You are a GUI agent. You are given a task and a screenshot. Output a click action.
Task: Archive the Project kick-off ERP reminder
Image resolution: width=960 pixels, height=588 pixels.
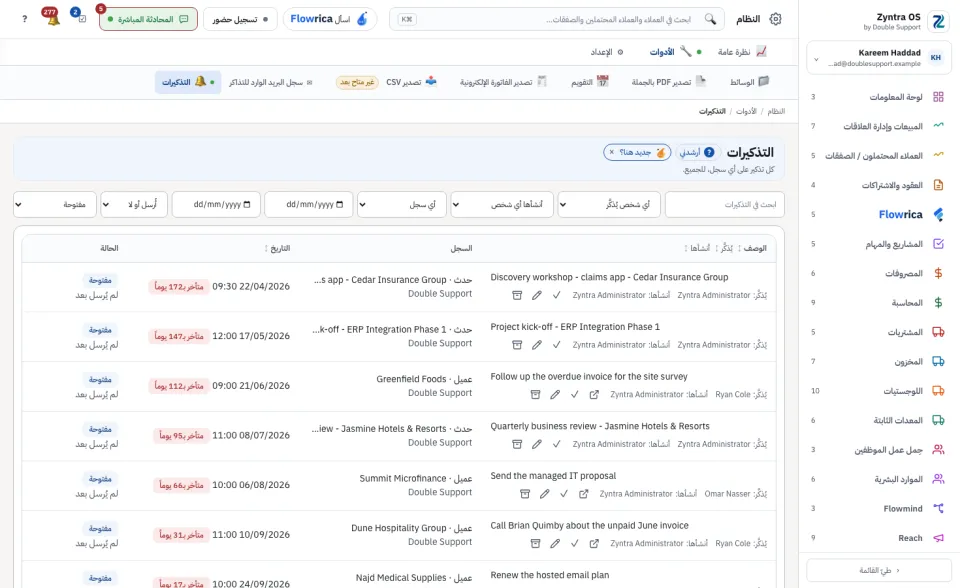[x=517, y=345]
